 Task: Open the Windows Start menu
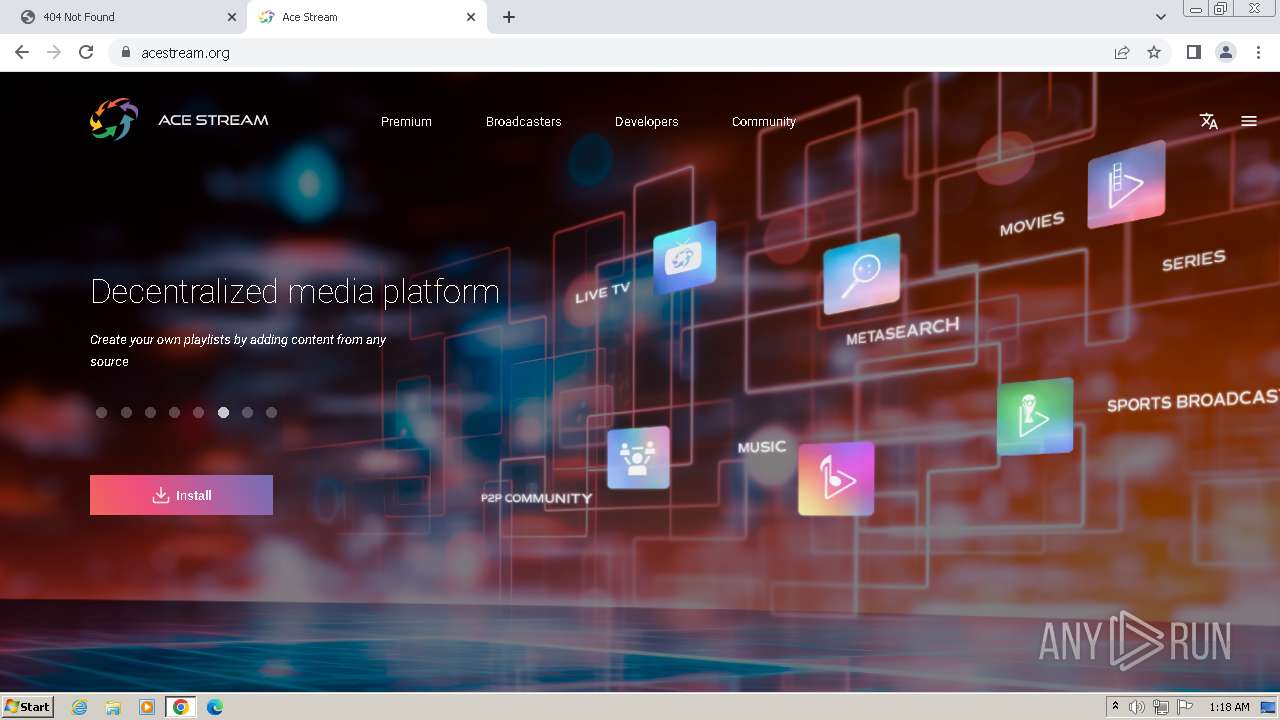click(x=28, y=707)
